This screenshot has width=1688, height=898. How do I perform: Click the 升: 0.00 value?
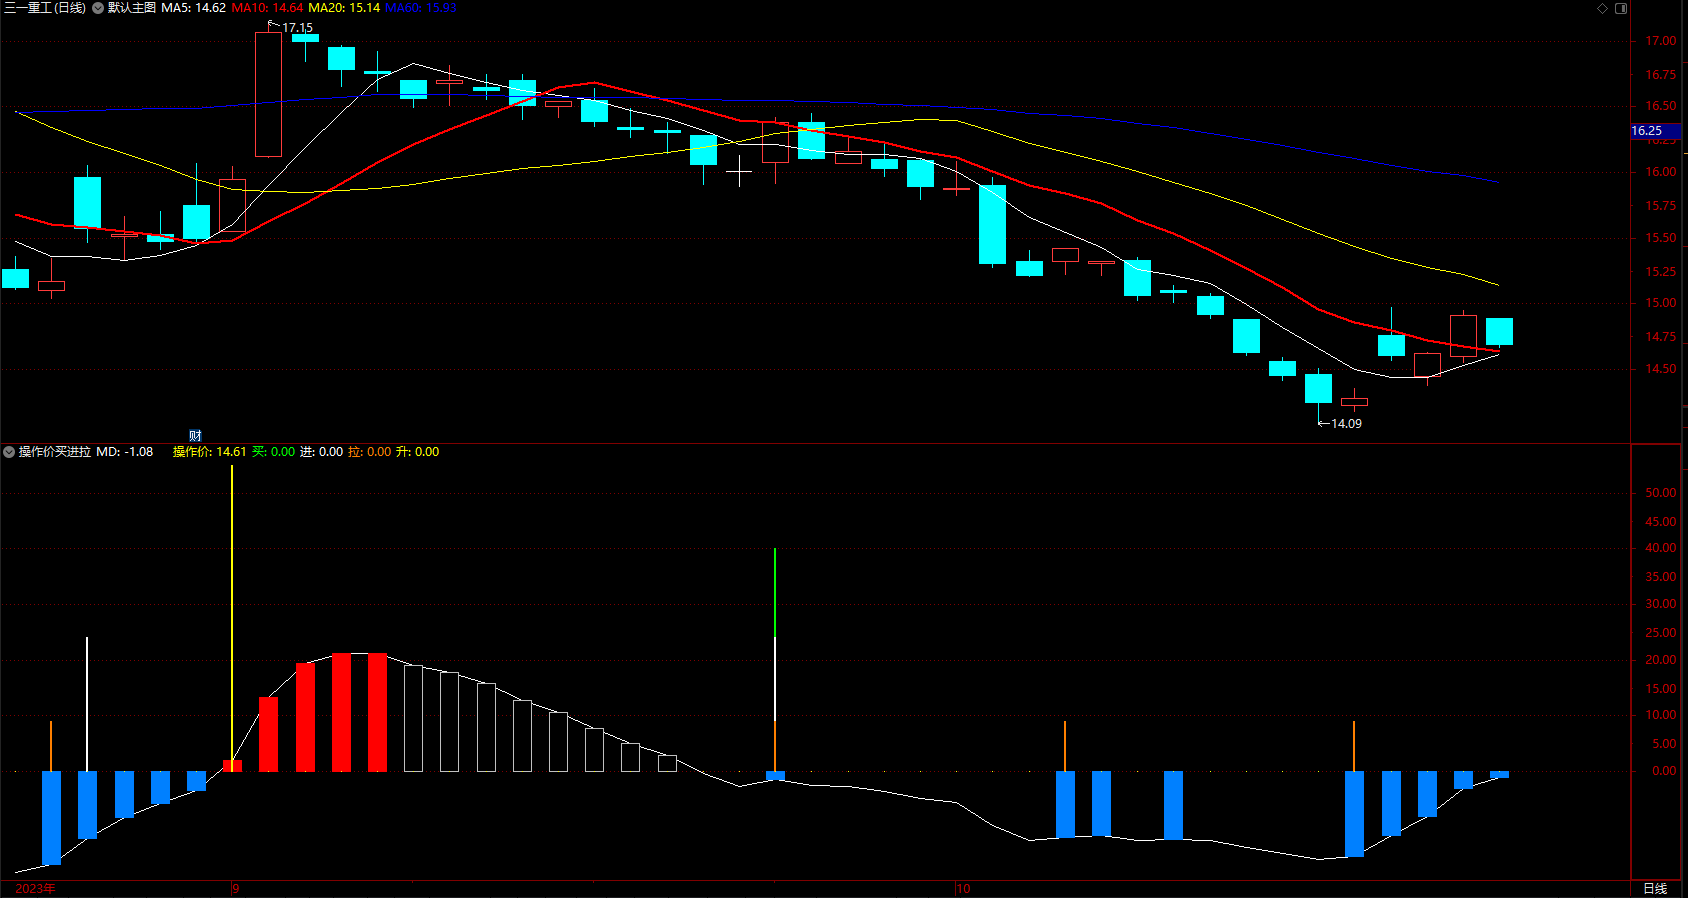coord(418,452)
